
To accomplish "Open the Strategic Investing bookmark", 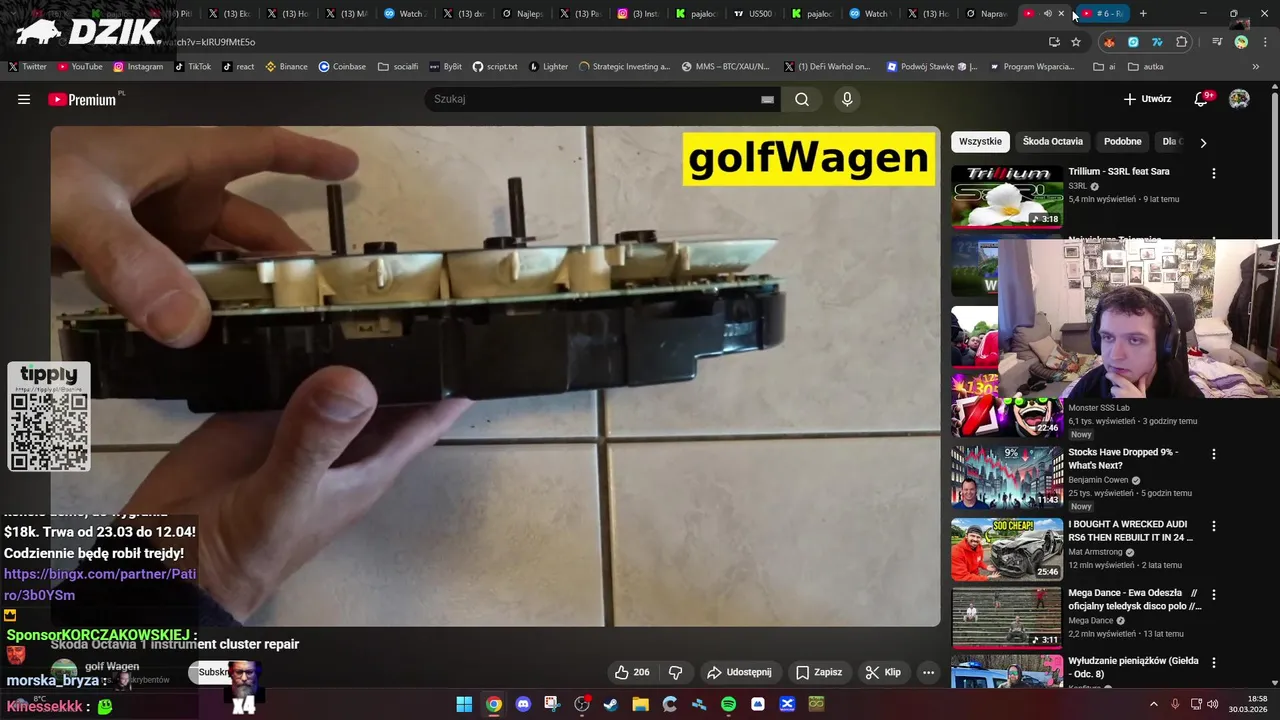I will 624,67.
